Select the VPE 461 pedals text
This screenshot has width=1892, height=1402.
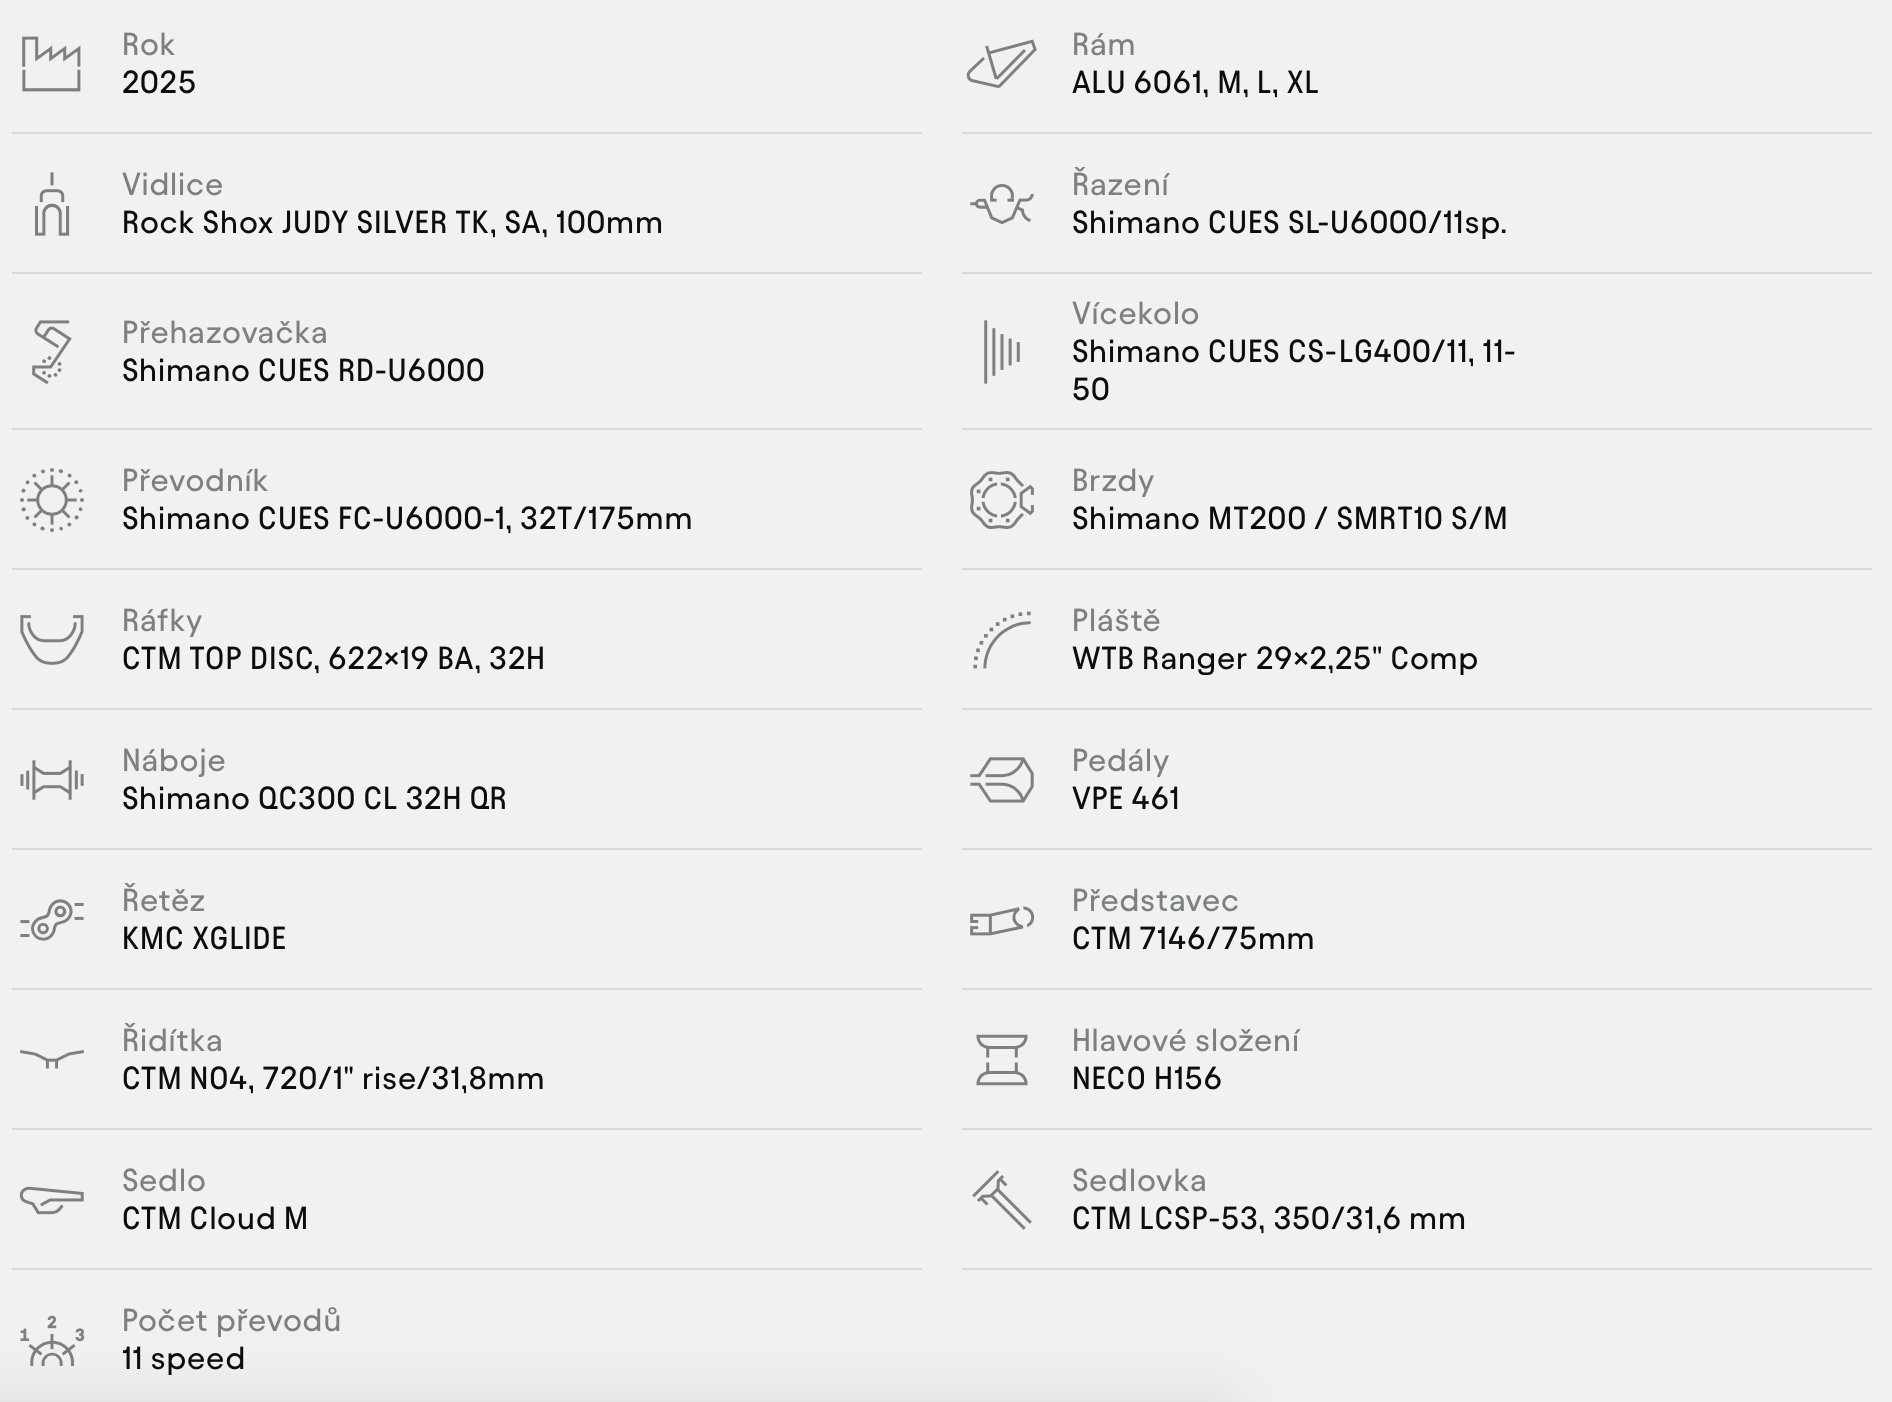(x=1126, y=798)
